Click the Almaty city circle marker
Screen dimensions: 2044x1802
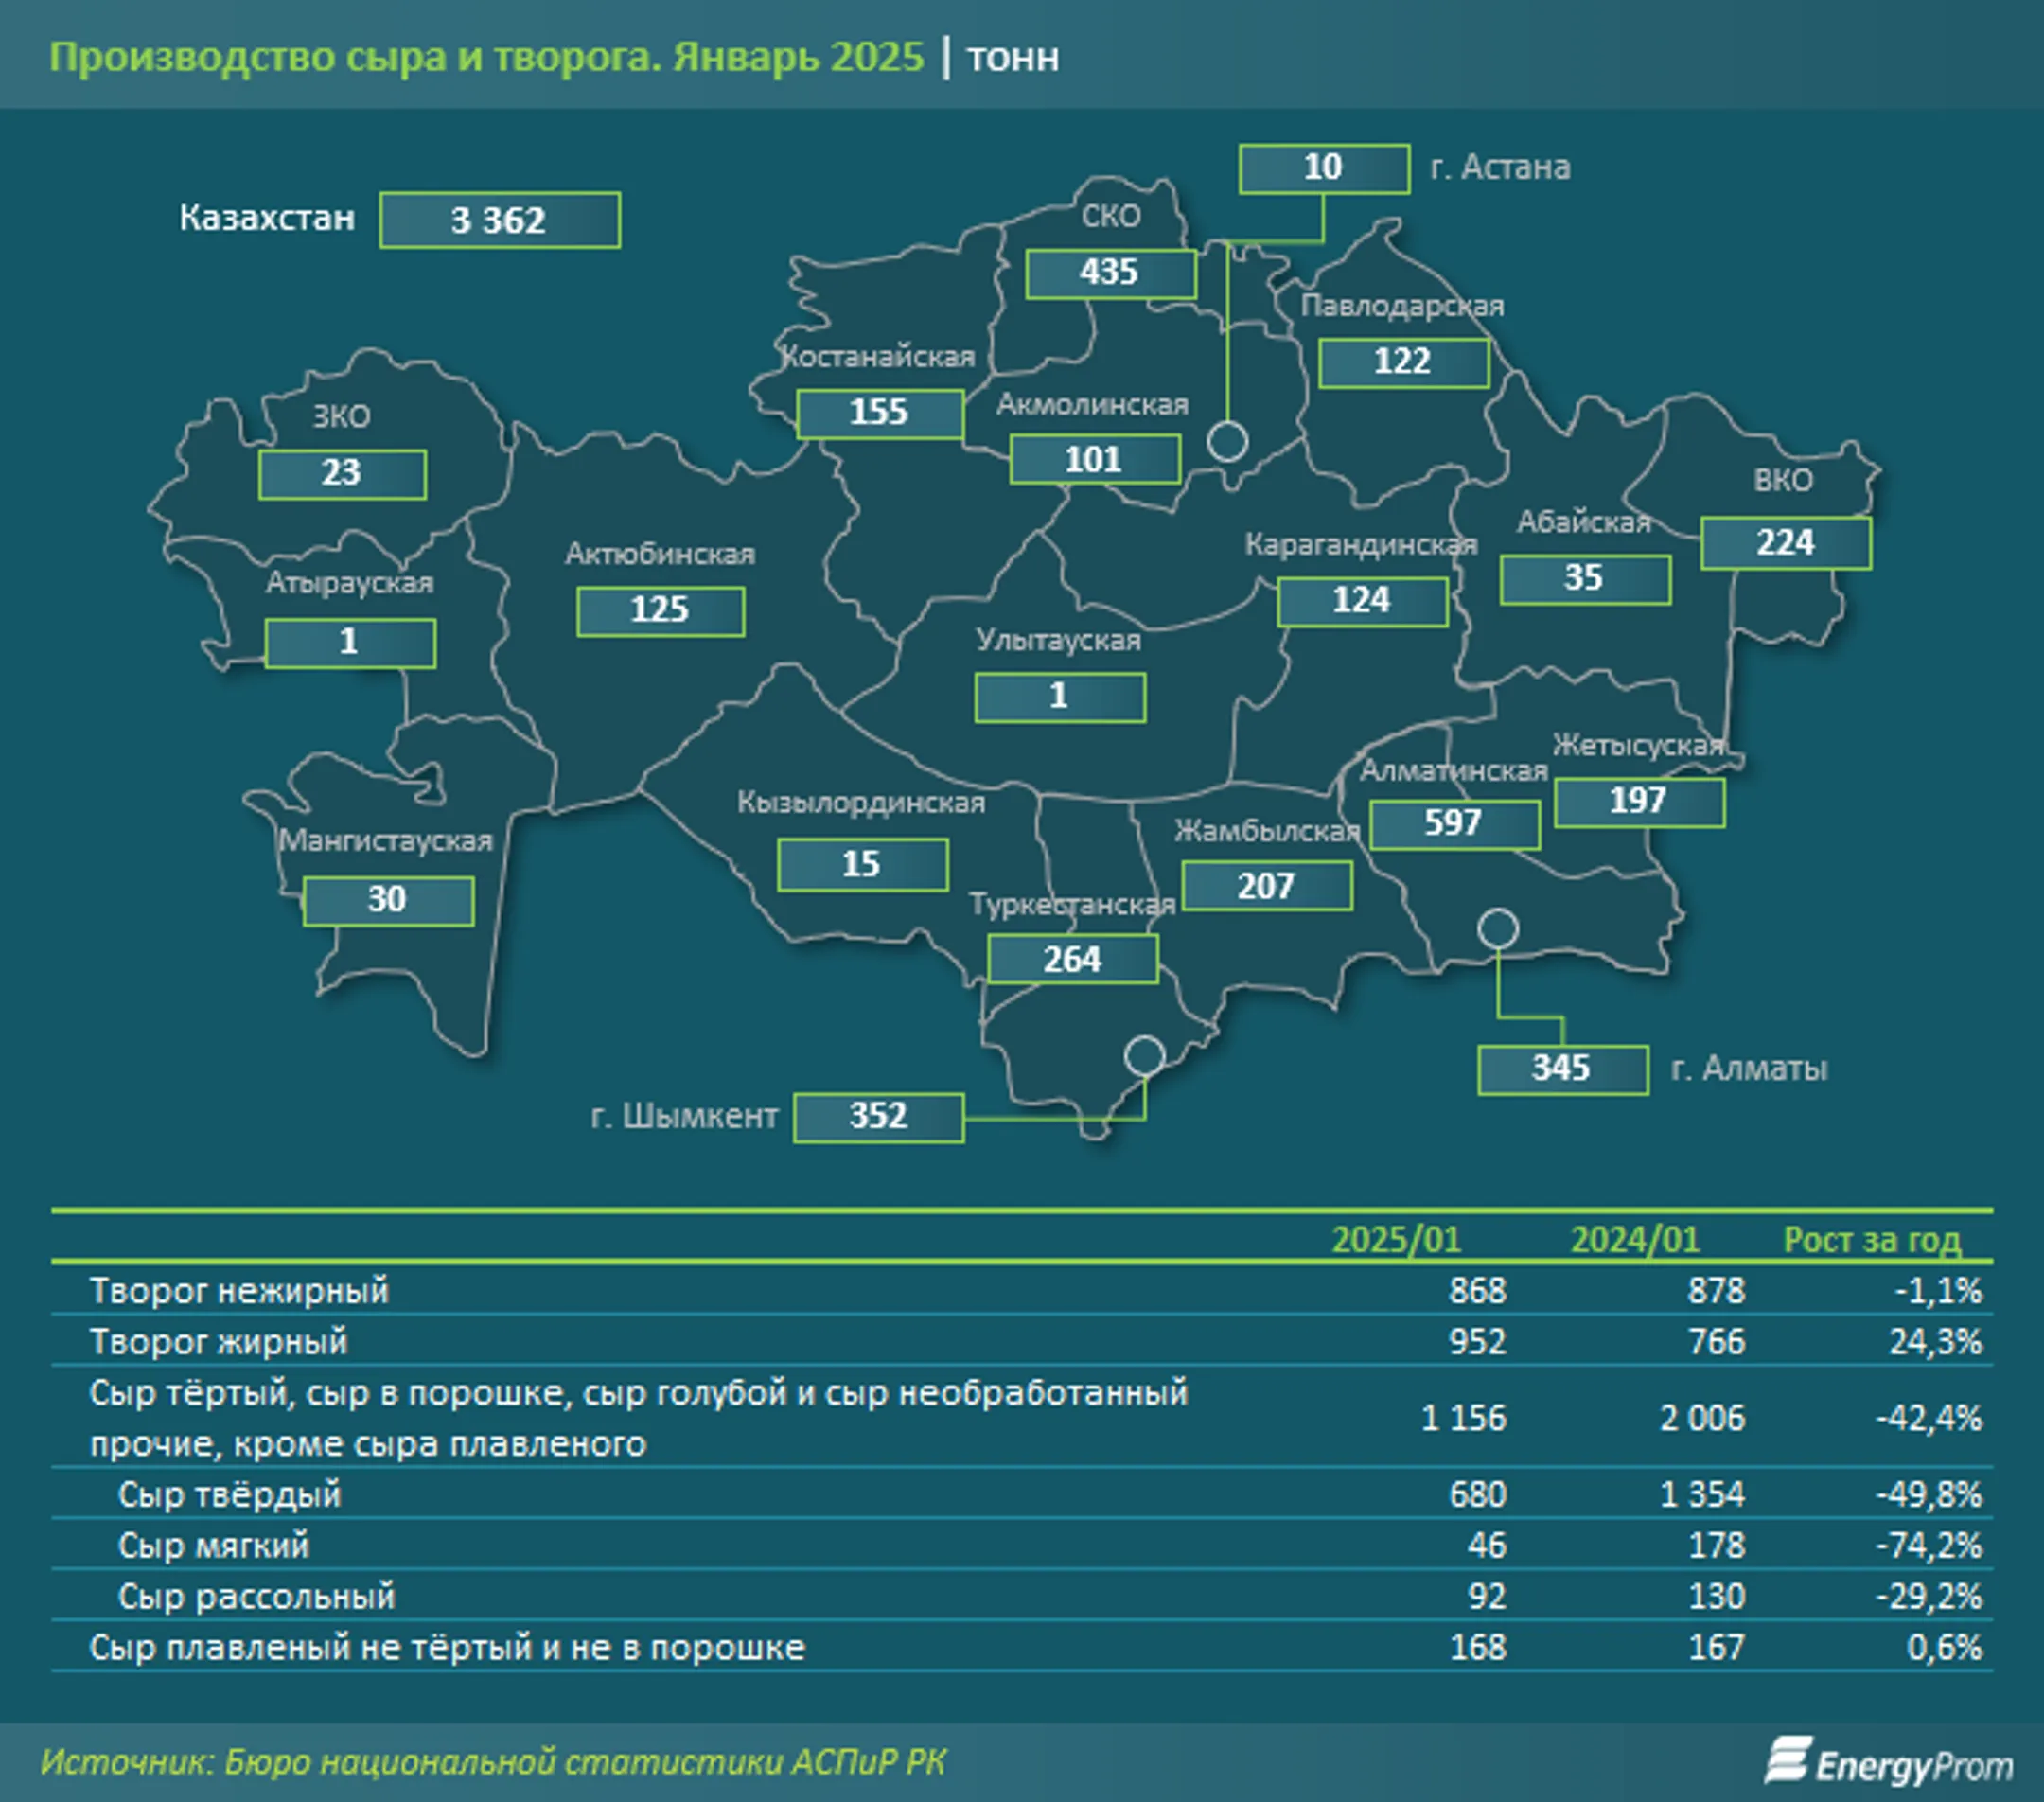pyautogui.click(x=1497, y=929)
